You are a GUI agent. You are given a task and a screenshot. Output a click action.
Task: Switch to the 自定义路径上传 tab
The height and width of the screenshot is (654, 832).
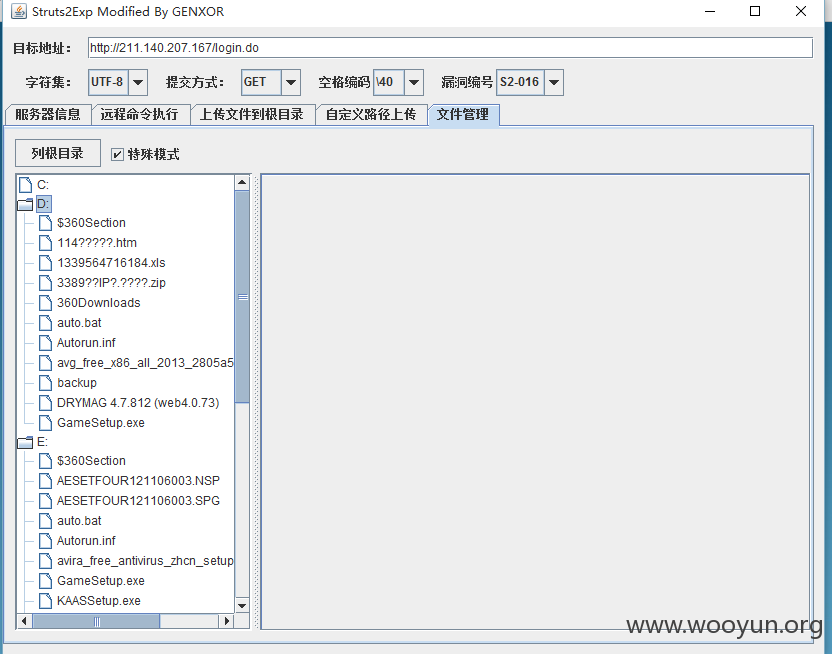click(x=371, y=115)
